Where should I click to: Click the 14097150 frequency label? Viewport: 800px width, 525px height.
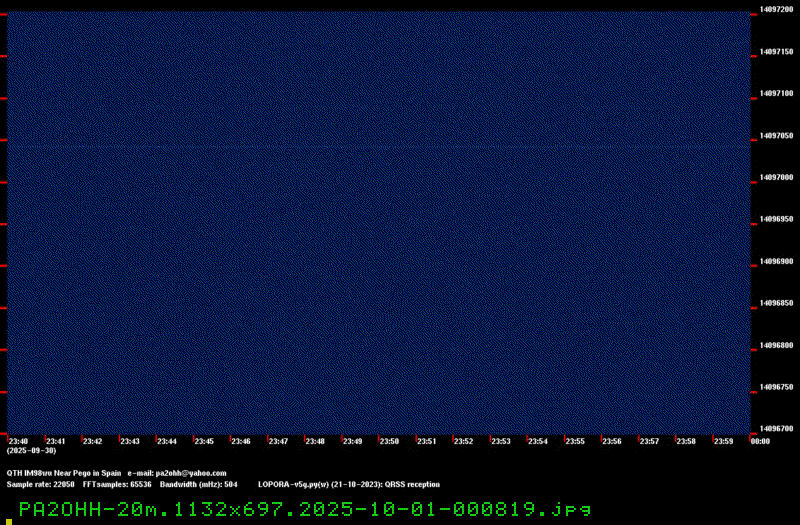coord(777,52)
